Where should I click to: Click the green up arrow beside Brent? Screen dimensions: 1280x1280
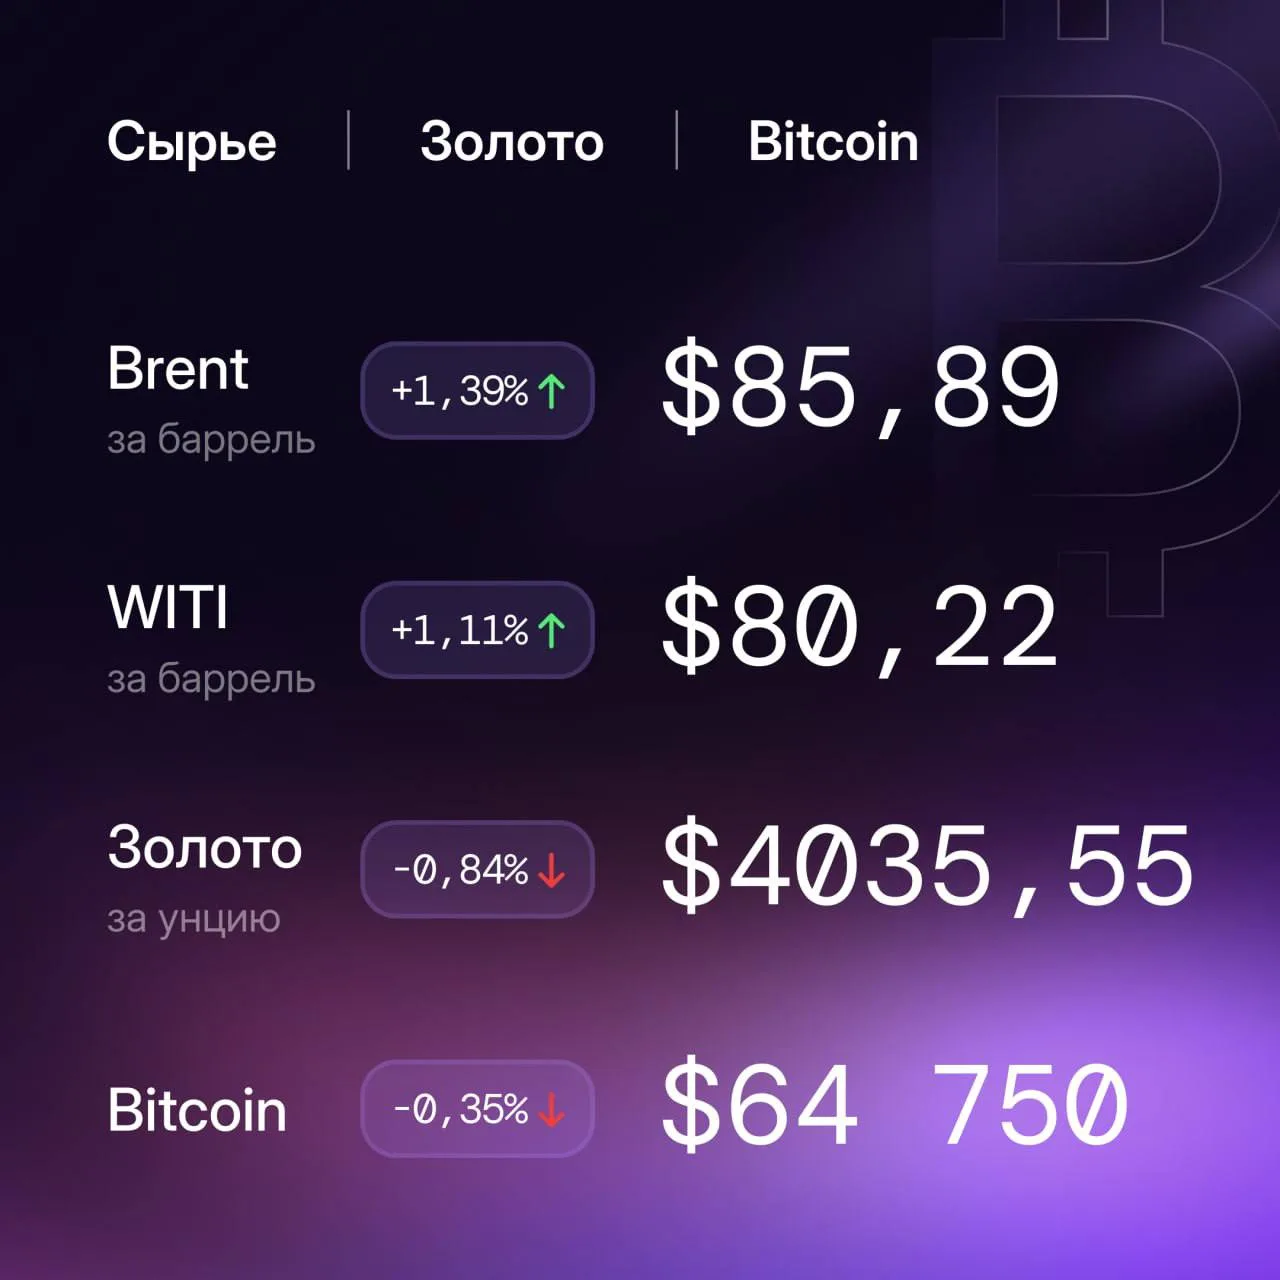[552, 391]
